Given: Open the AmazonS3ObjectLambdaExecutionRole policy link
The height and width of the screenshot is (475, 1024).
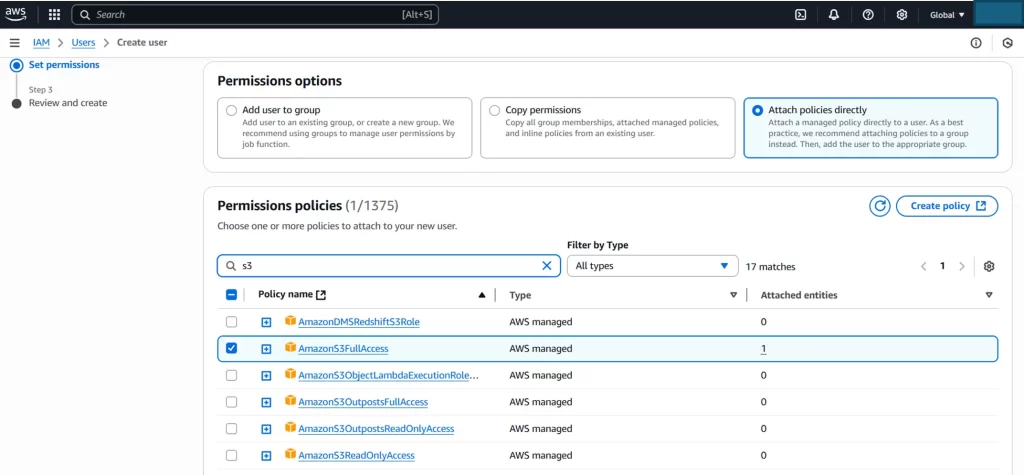Looking at the screenshot, I should coord(389,376).
